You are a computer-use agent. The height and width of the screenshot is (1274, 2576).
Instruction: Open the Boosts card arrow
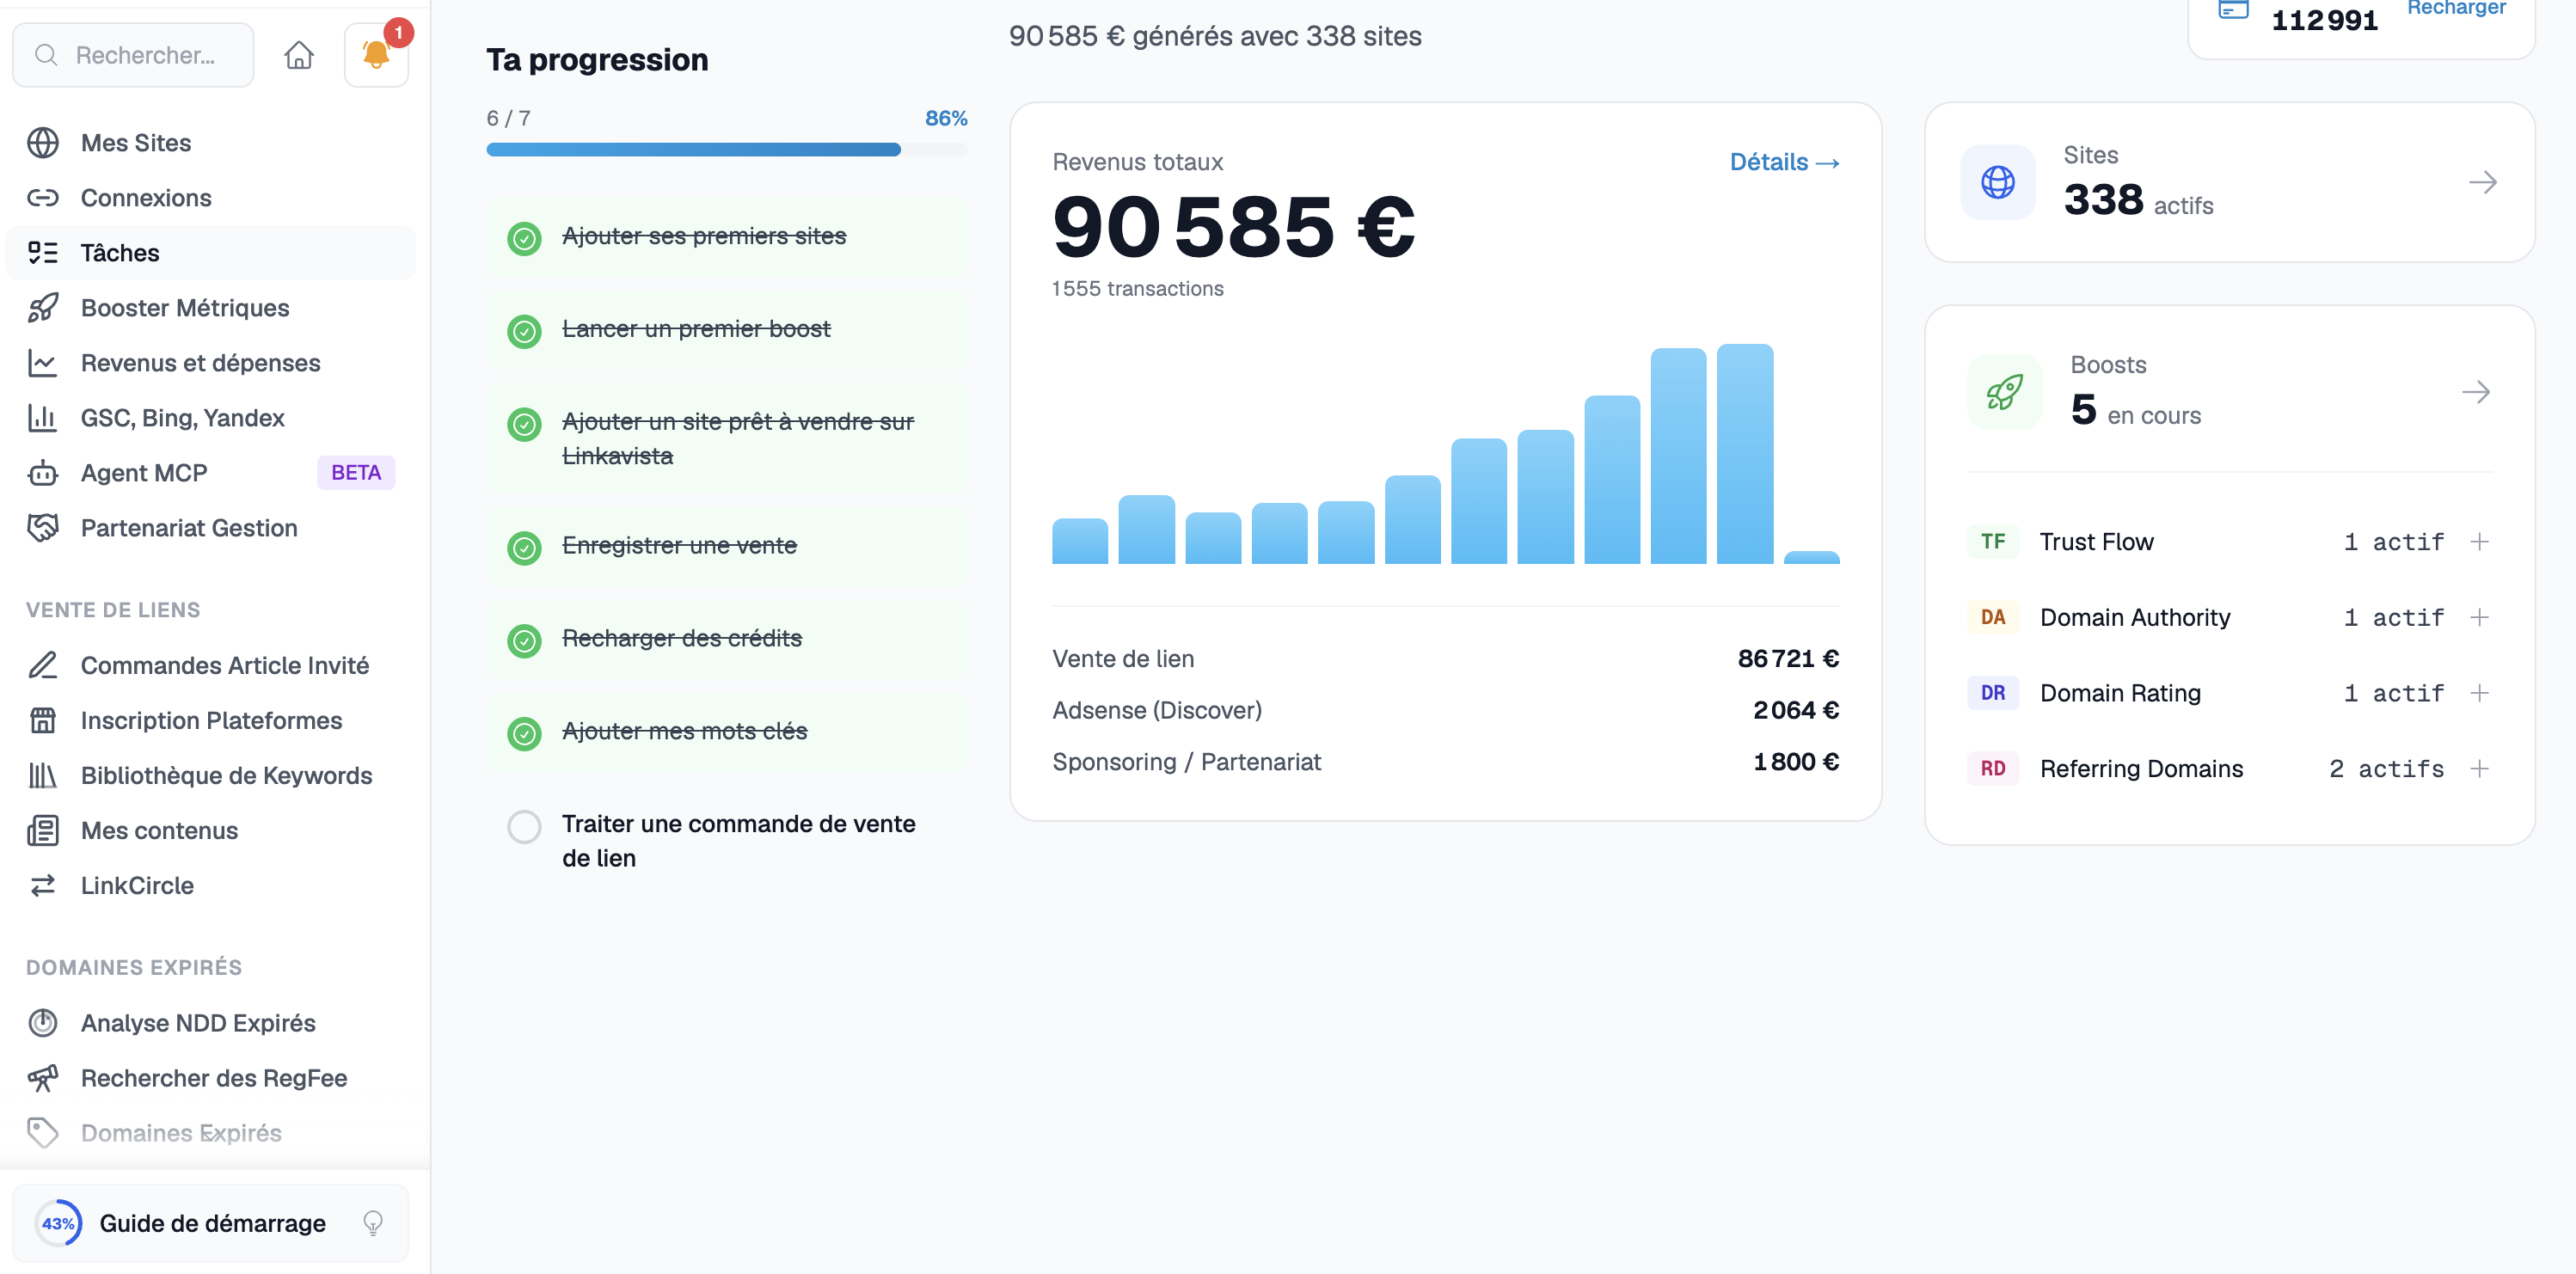(2476, 392)
